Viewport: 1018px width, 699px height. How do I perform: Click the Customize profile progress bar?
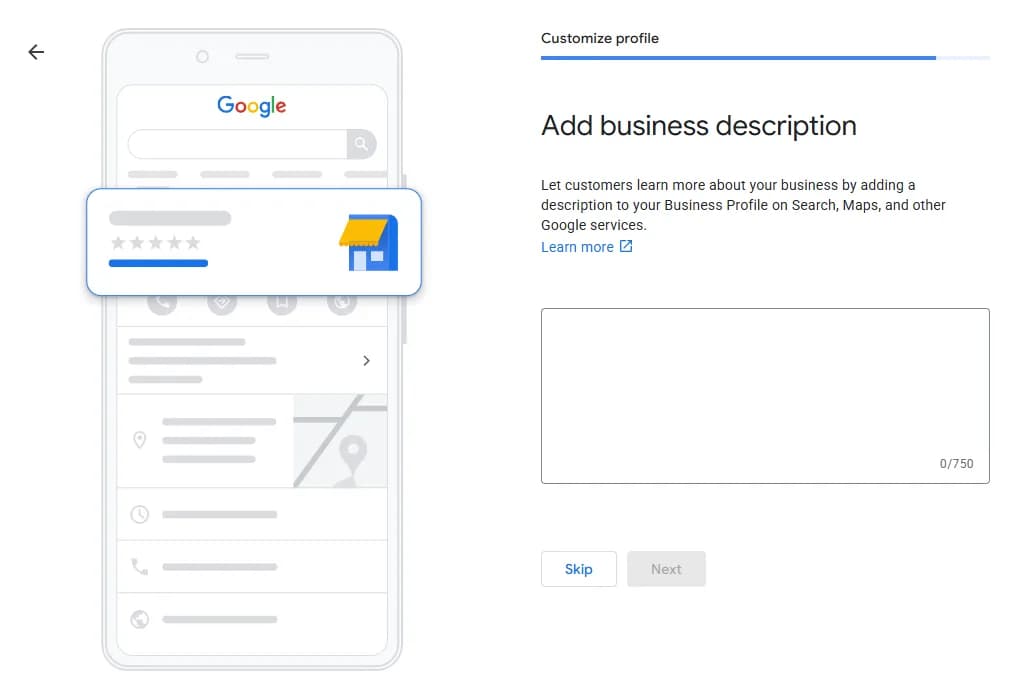tap(765, 58)
